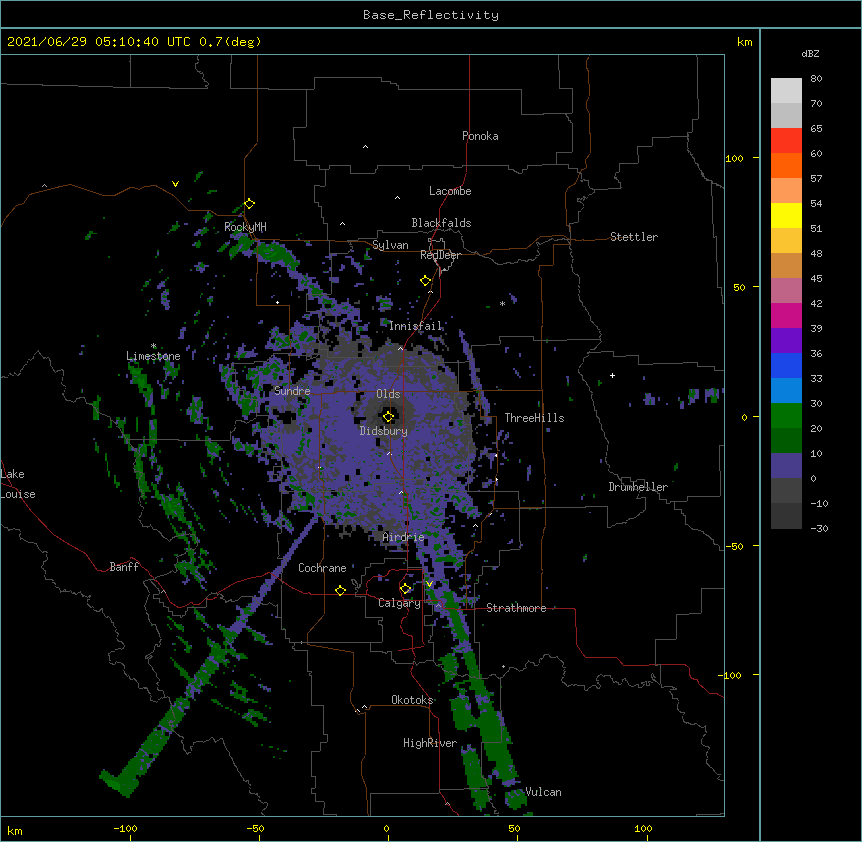Viewport: 862px width, 842px height.
Task: Click the Strathmore label
Action: click(x=516, y=608)
